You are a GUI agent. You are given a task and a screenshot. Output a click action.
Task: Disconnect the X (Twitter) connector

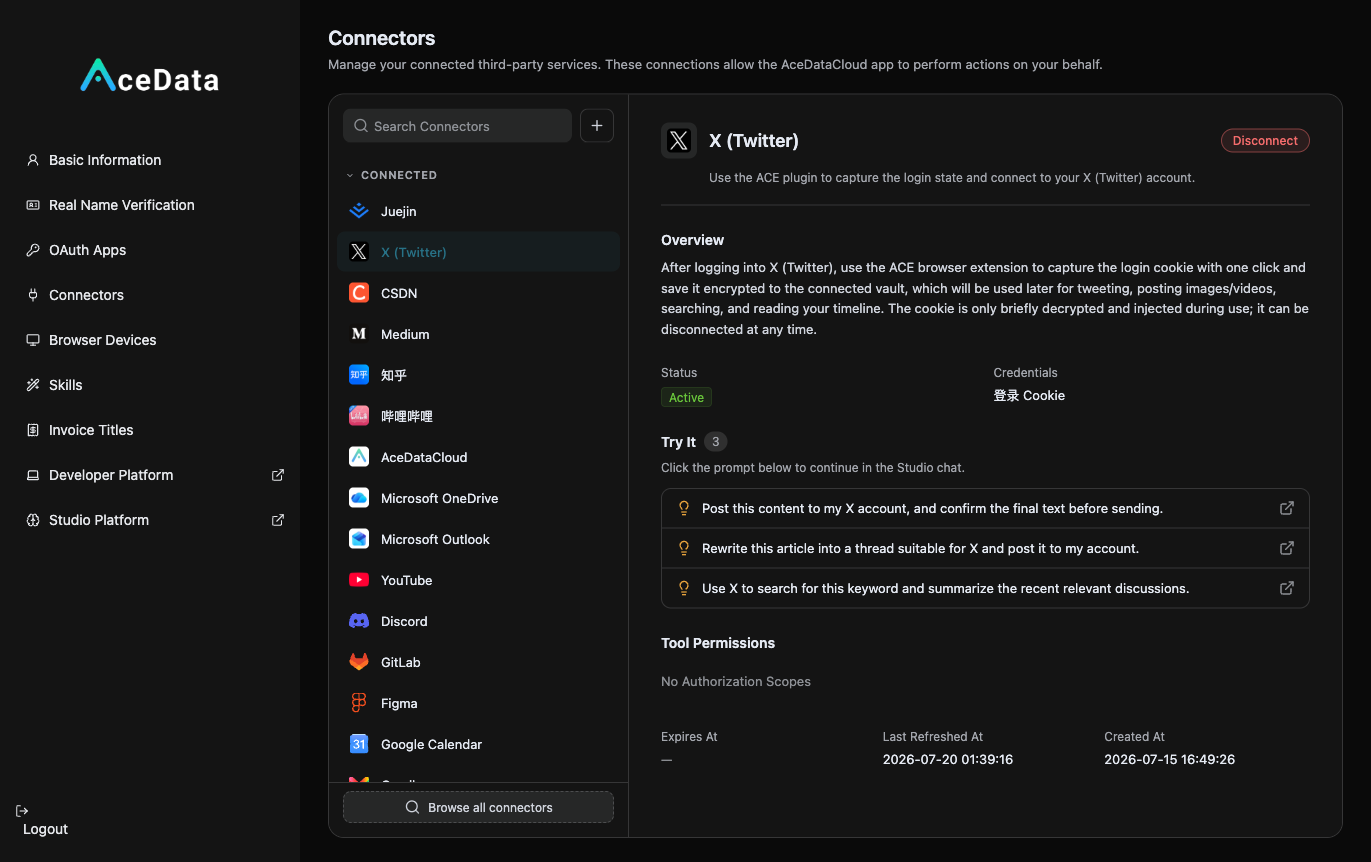click(x=1265, y=141)
